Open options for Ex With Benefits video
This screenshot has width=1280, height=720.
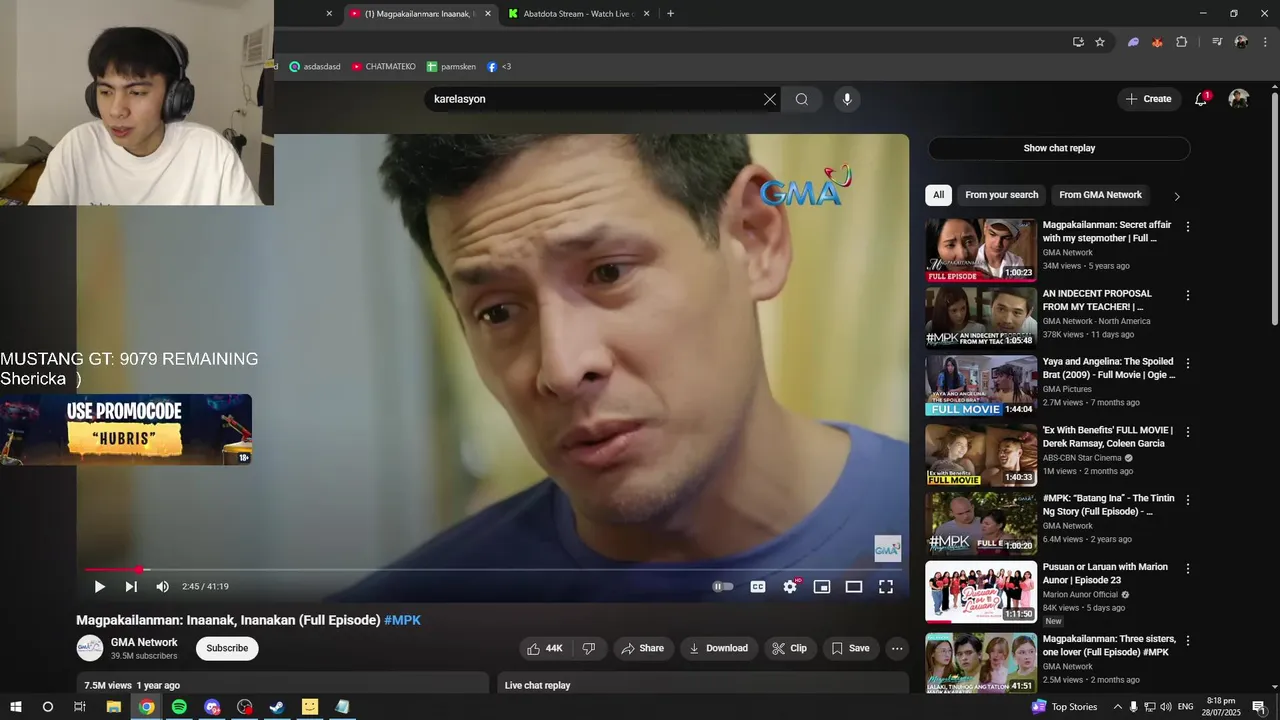coord(1188,432)
